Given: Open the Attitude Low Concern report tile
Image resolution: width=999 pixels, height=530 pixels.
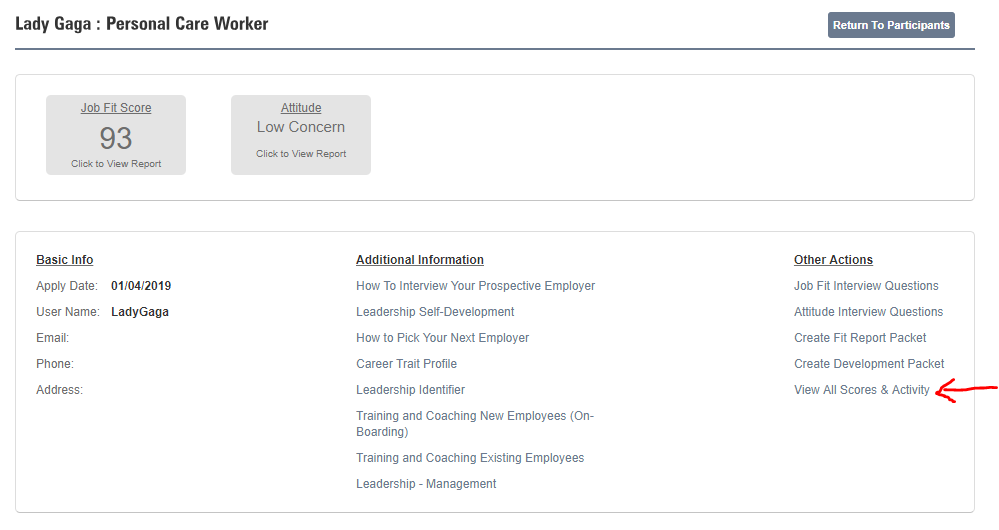Looking at the screenshot, I should click(x=301, y=135).
